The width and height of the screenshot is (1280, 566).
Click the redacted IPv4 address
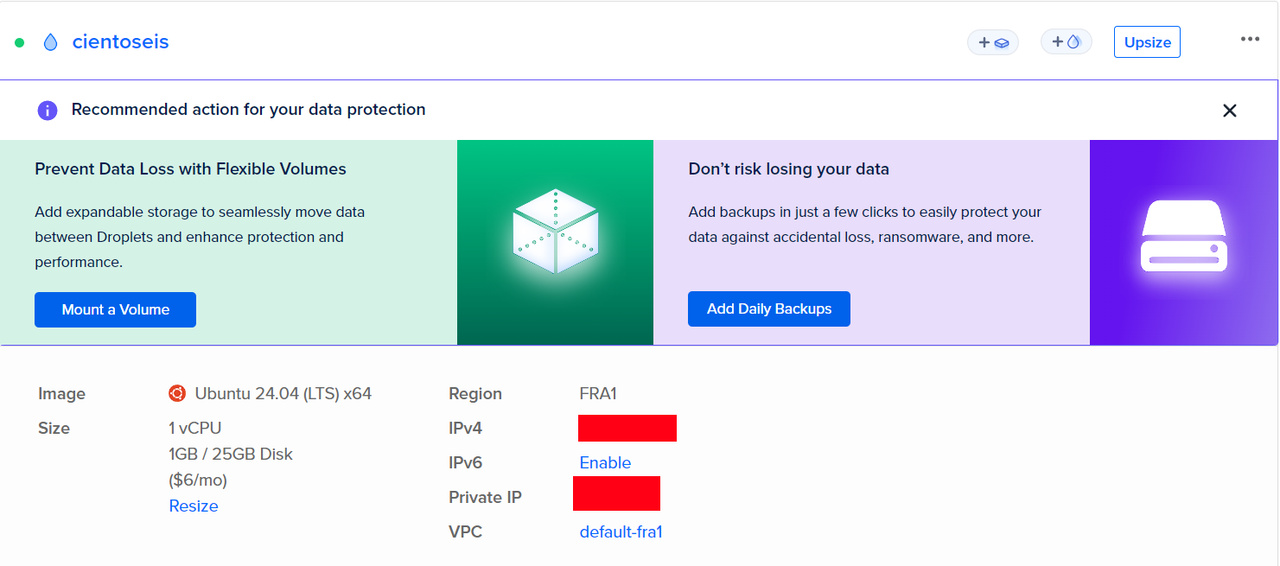[627, 428]
